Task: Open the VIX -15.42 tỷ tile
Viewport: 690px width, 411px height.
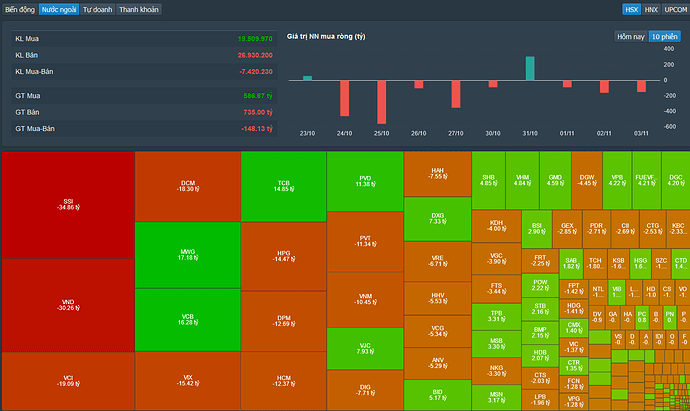Action: coord(188,381)
